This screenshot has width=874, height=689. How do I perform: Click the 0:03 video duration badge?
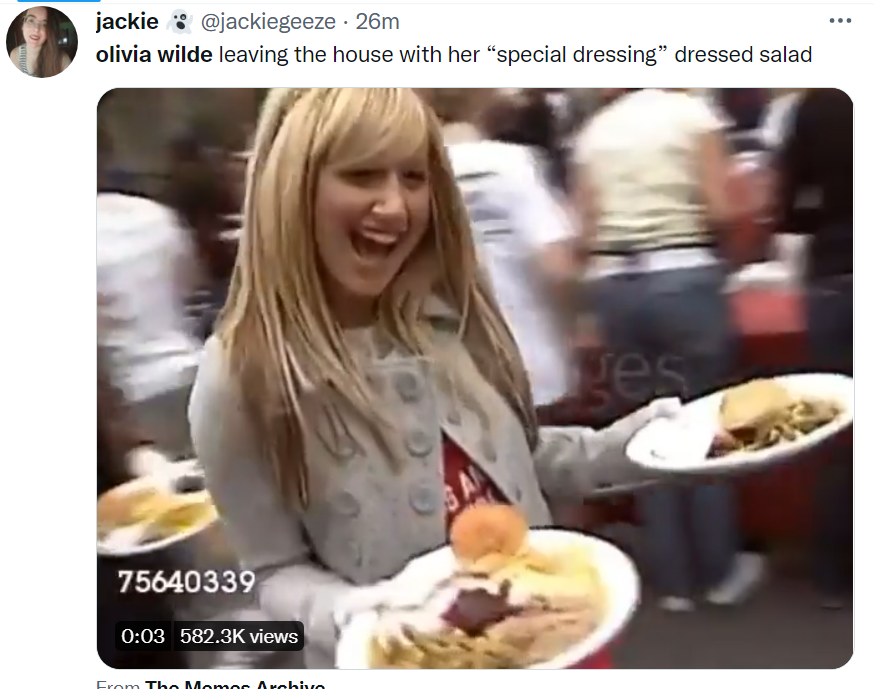tap(143, 636)
